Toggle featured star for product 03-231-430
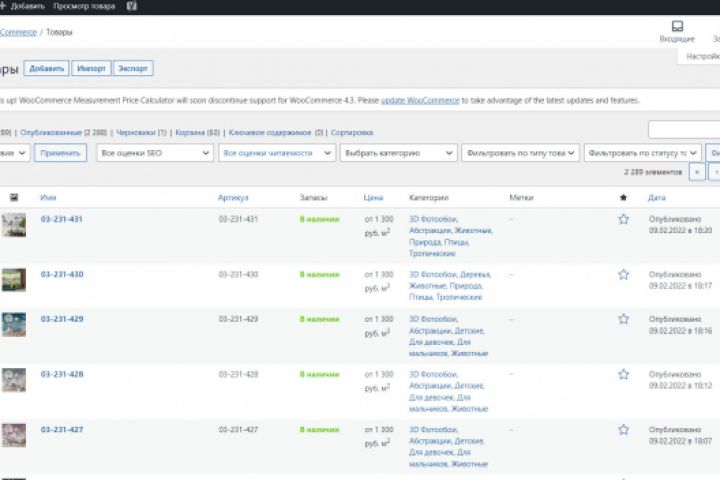 623,274
